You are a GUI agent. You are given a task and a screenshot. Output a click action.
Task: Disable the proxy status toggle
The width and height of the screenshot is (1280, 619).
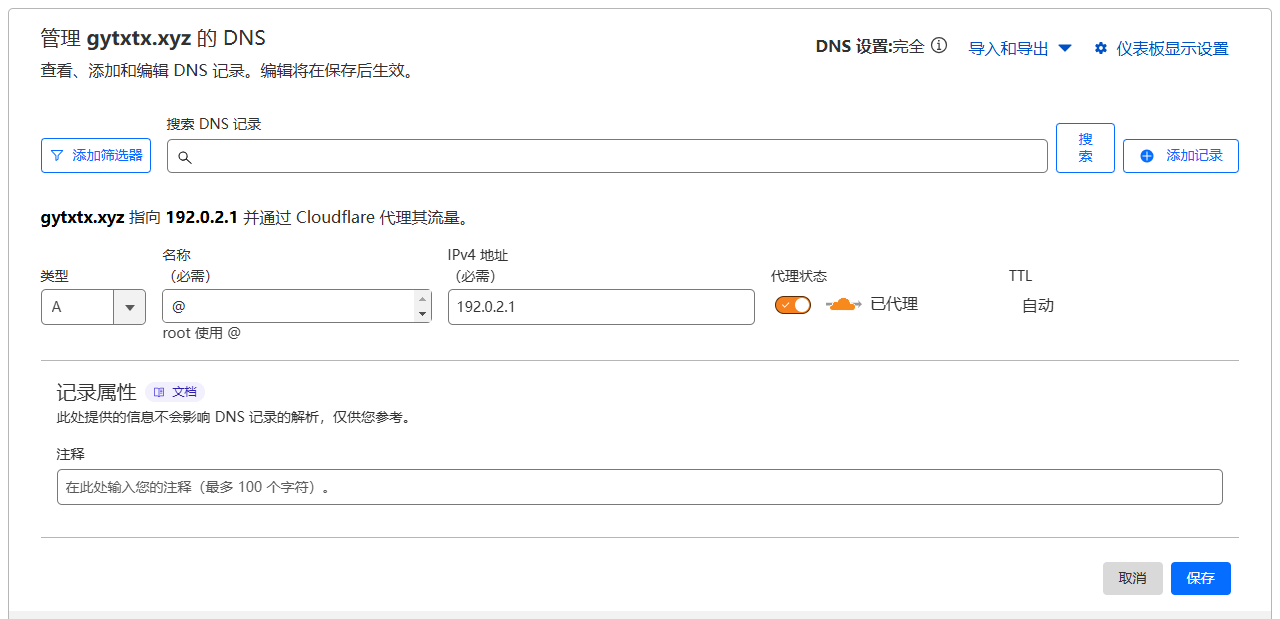[x=793, y=305]
